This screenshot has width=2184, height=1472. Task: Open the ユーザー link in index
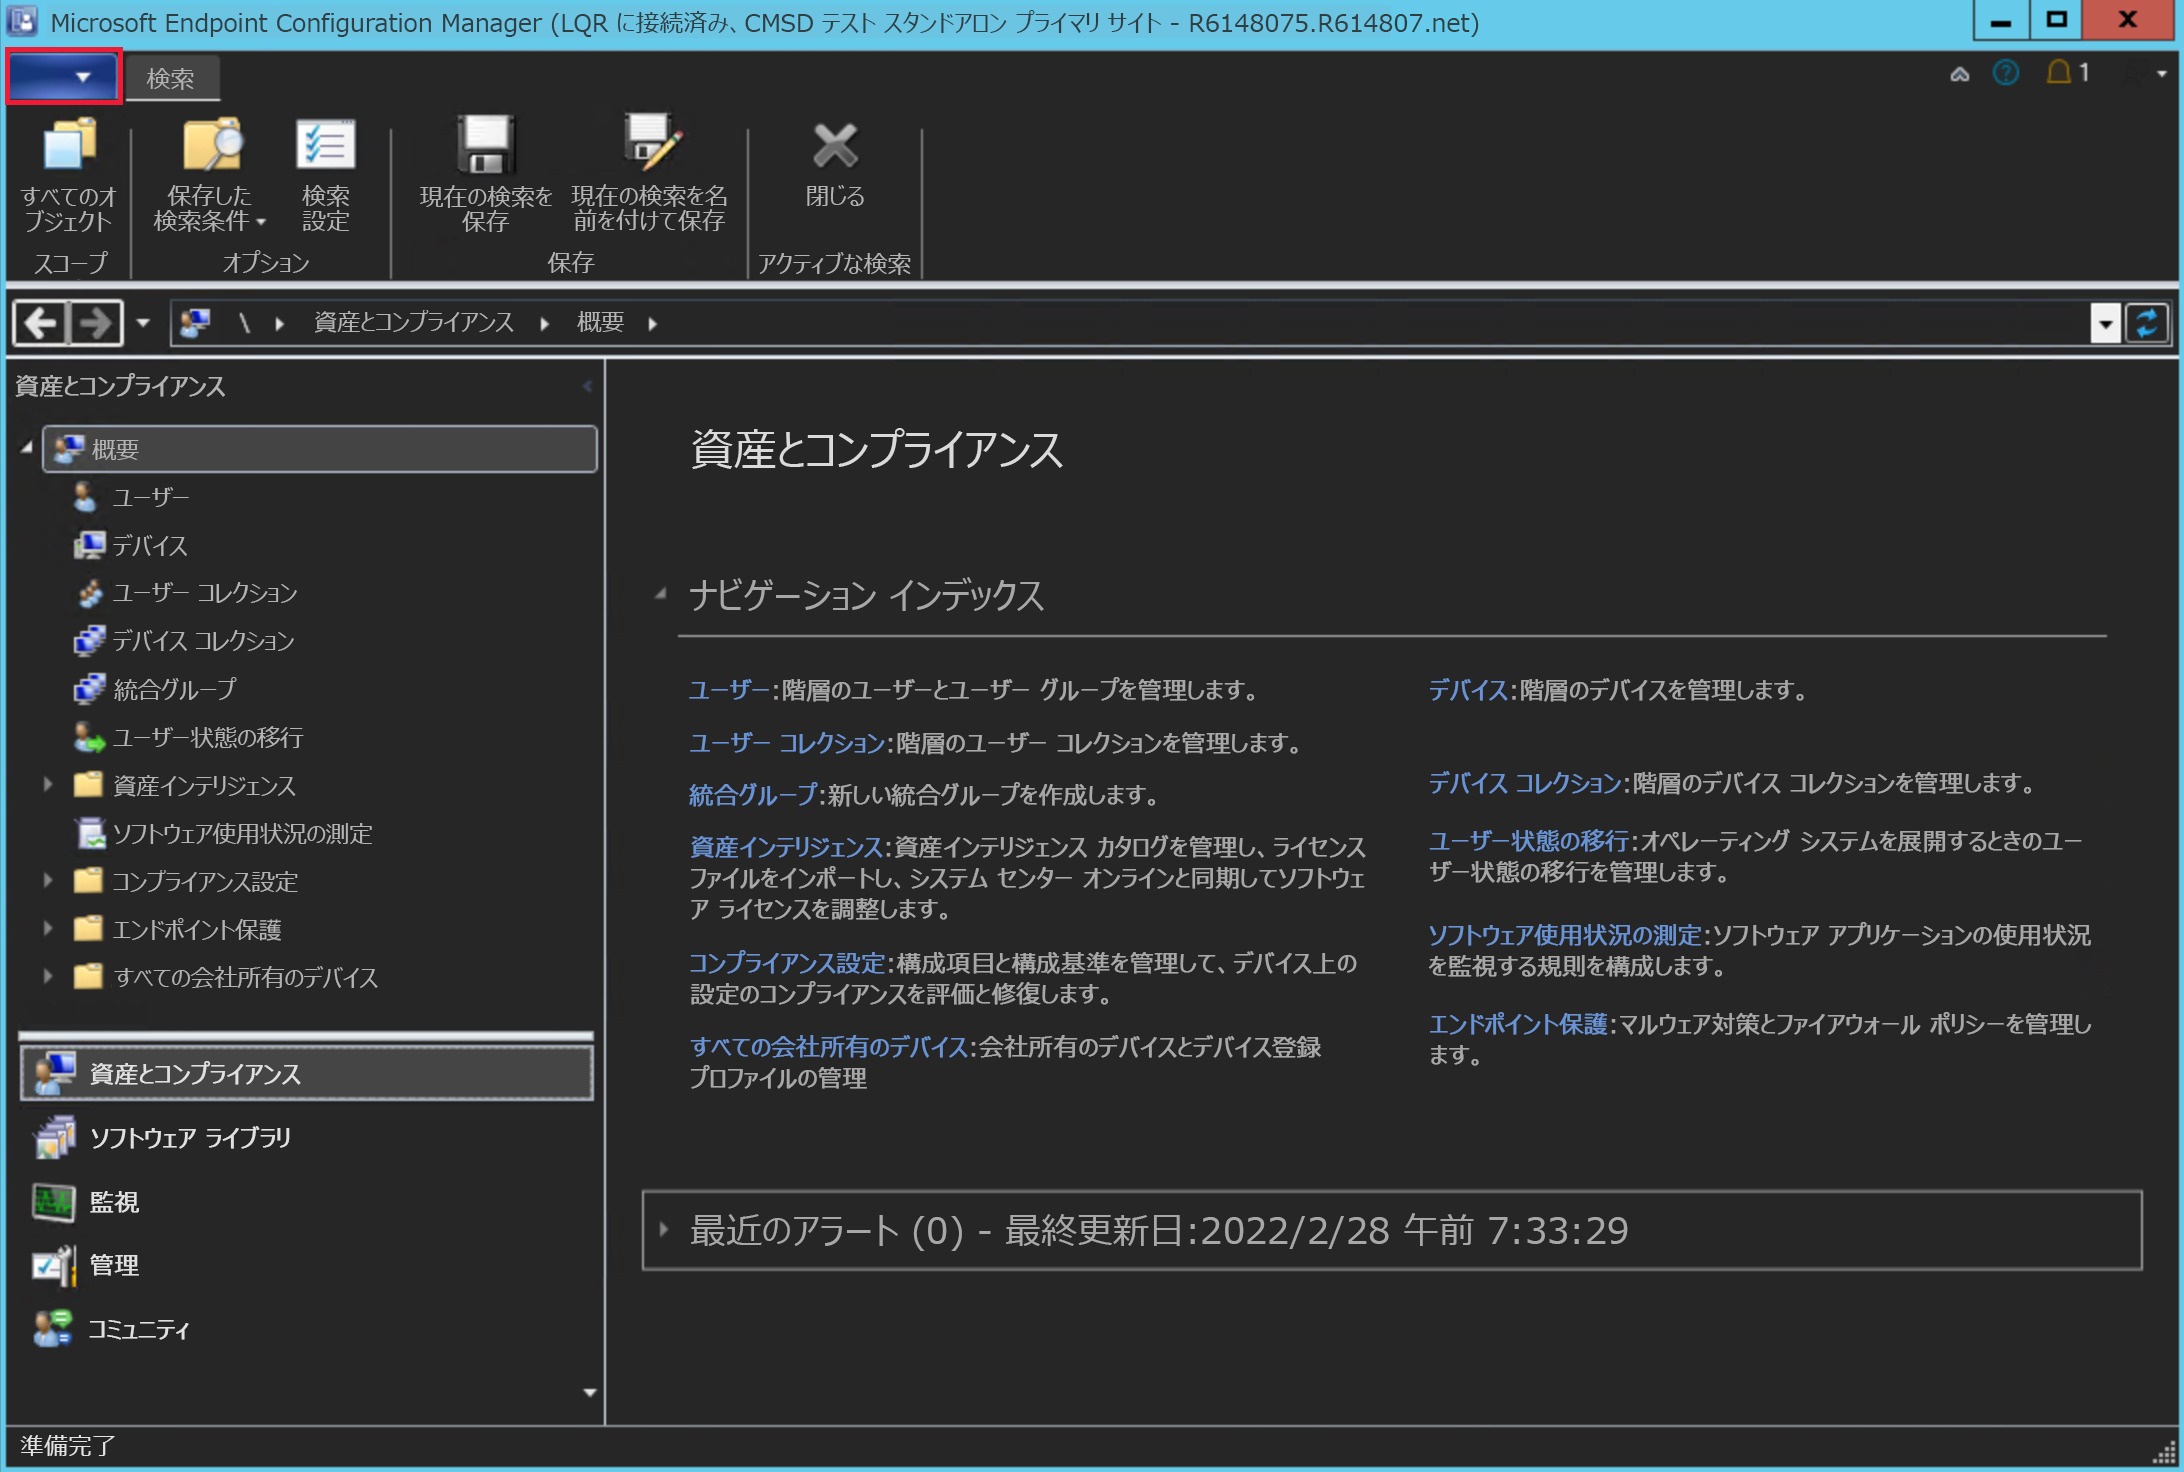tap(728, 690)
